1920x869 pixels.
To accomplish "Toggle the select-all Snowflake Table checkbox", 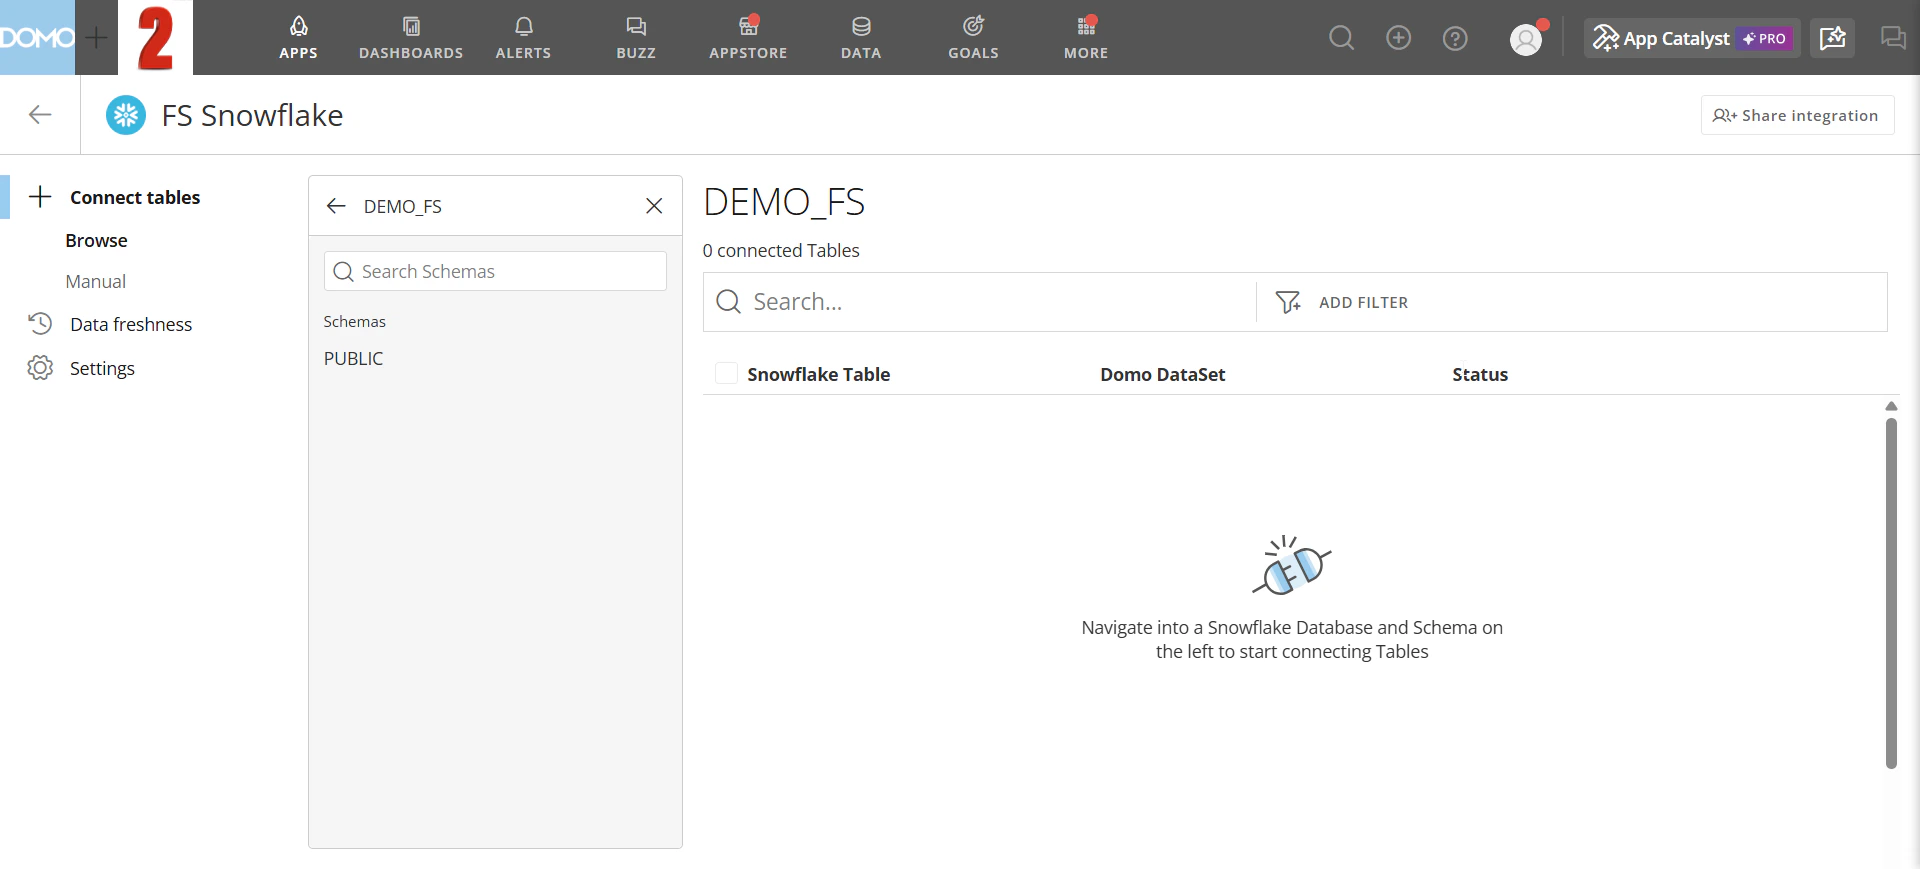I will (727, 374).
